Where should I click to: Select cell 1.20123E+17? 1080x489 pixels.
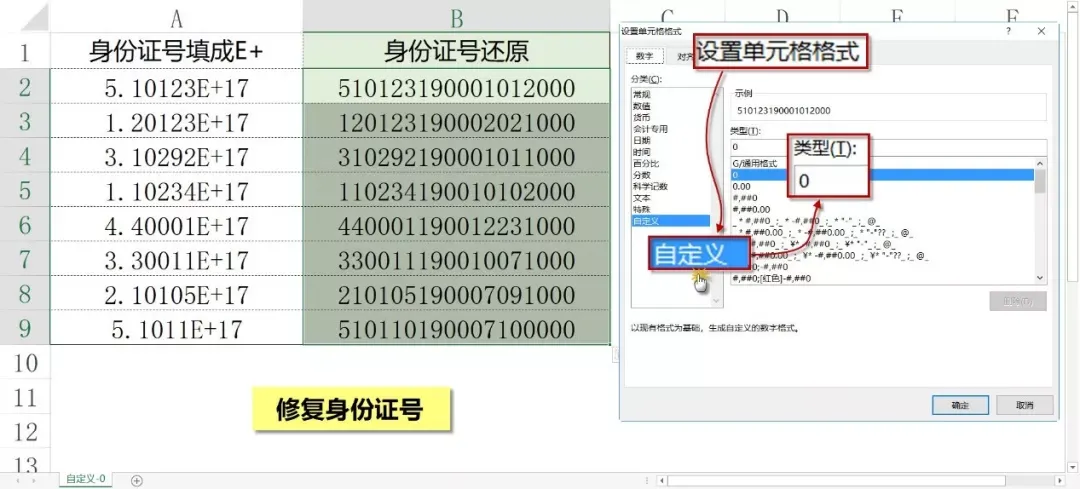click(x=176, y=122)
